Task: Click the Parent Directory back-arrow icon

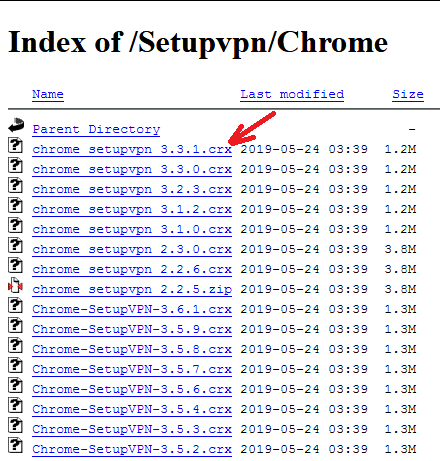Action: (x=16, y=125)
